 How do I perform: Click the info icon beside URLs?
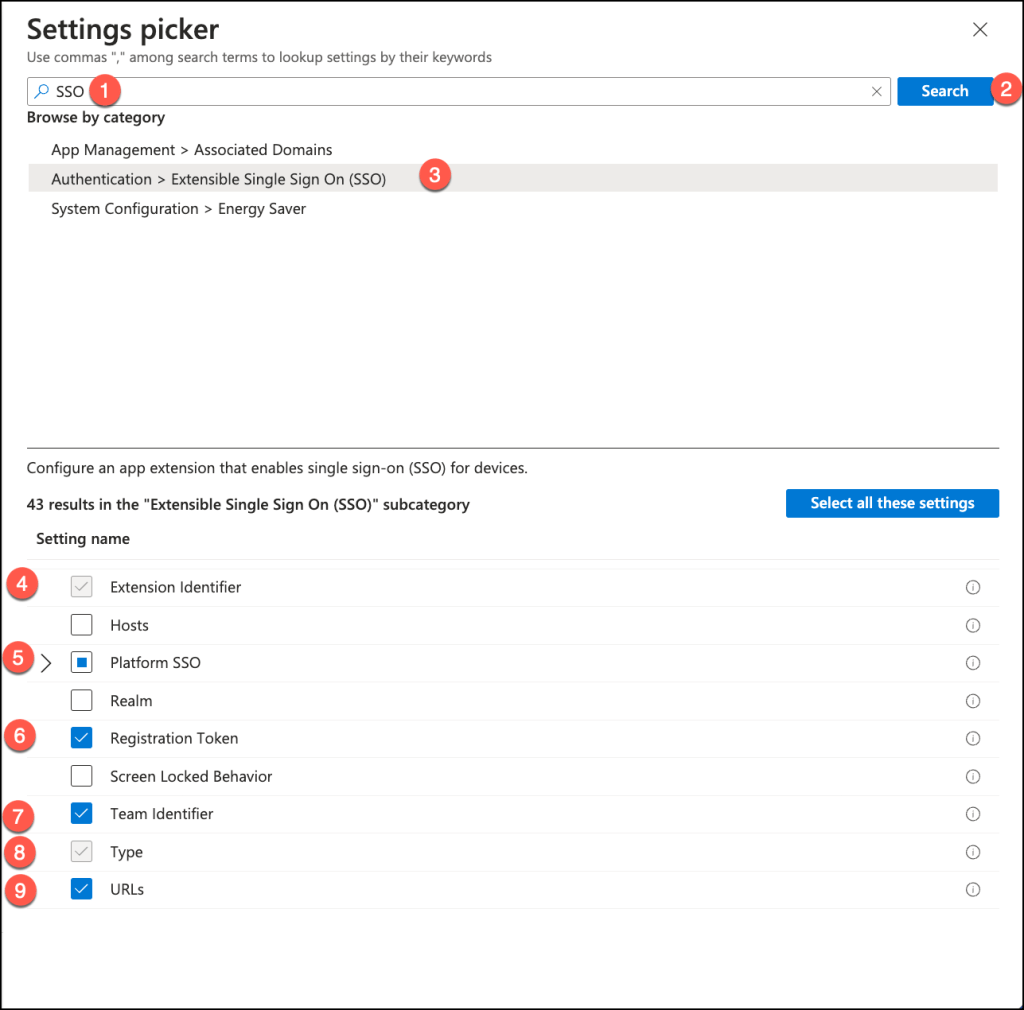972,890
